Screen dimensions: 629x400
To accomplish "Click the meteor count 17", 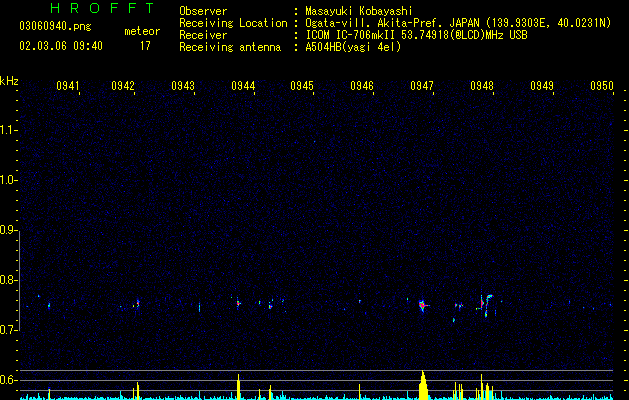I will point(145,46).
